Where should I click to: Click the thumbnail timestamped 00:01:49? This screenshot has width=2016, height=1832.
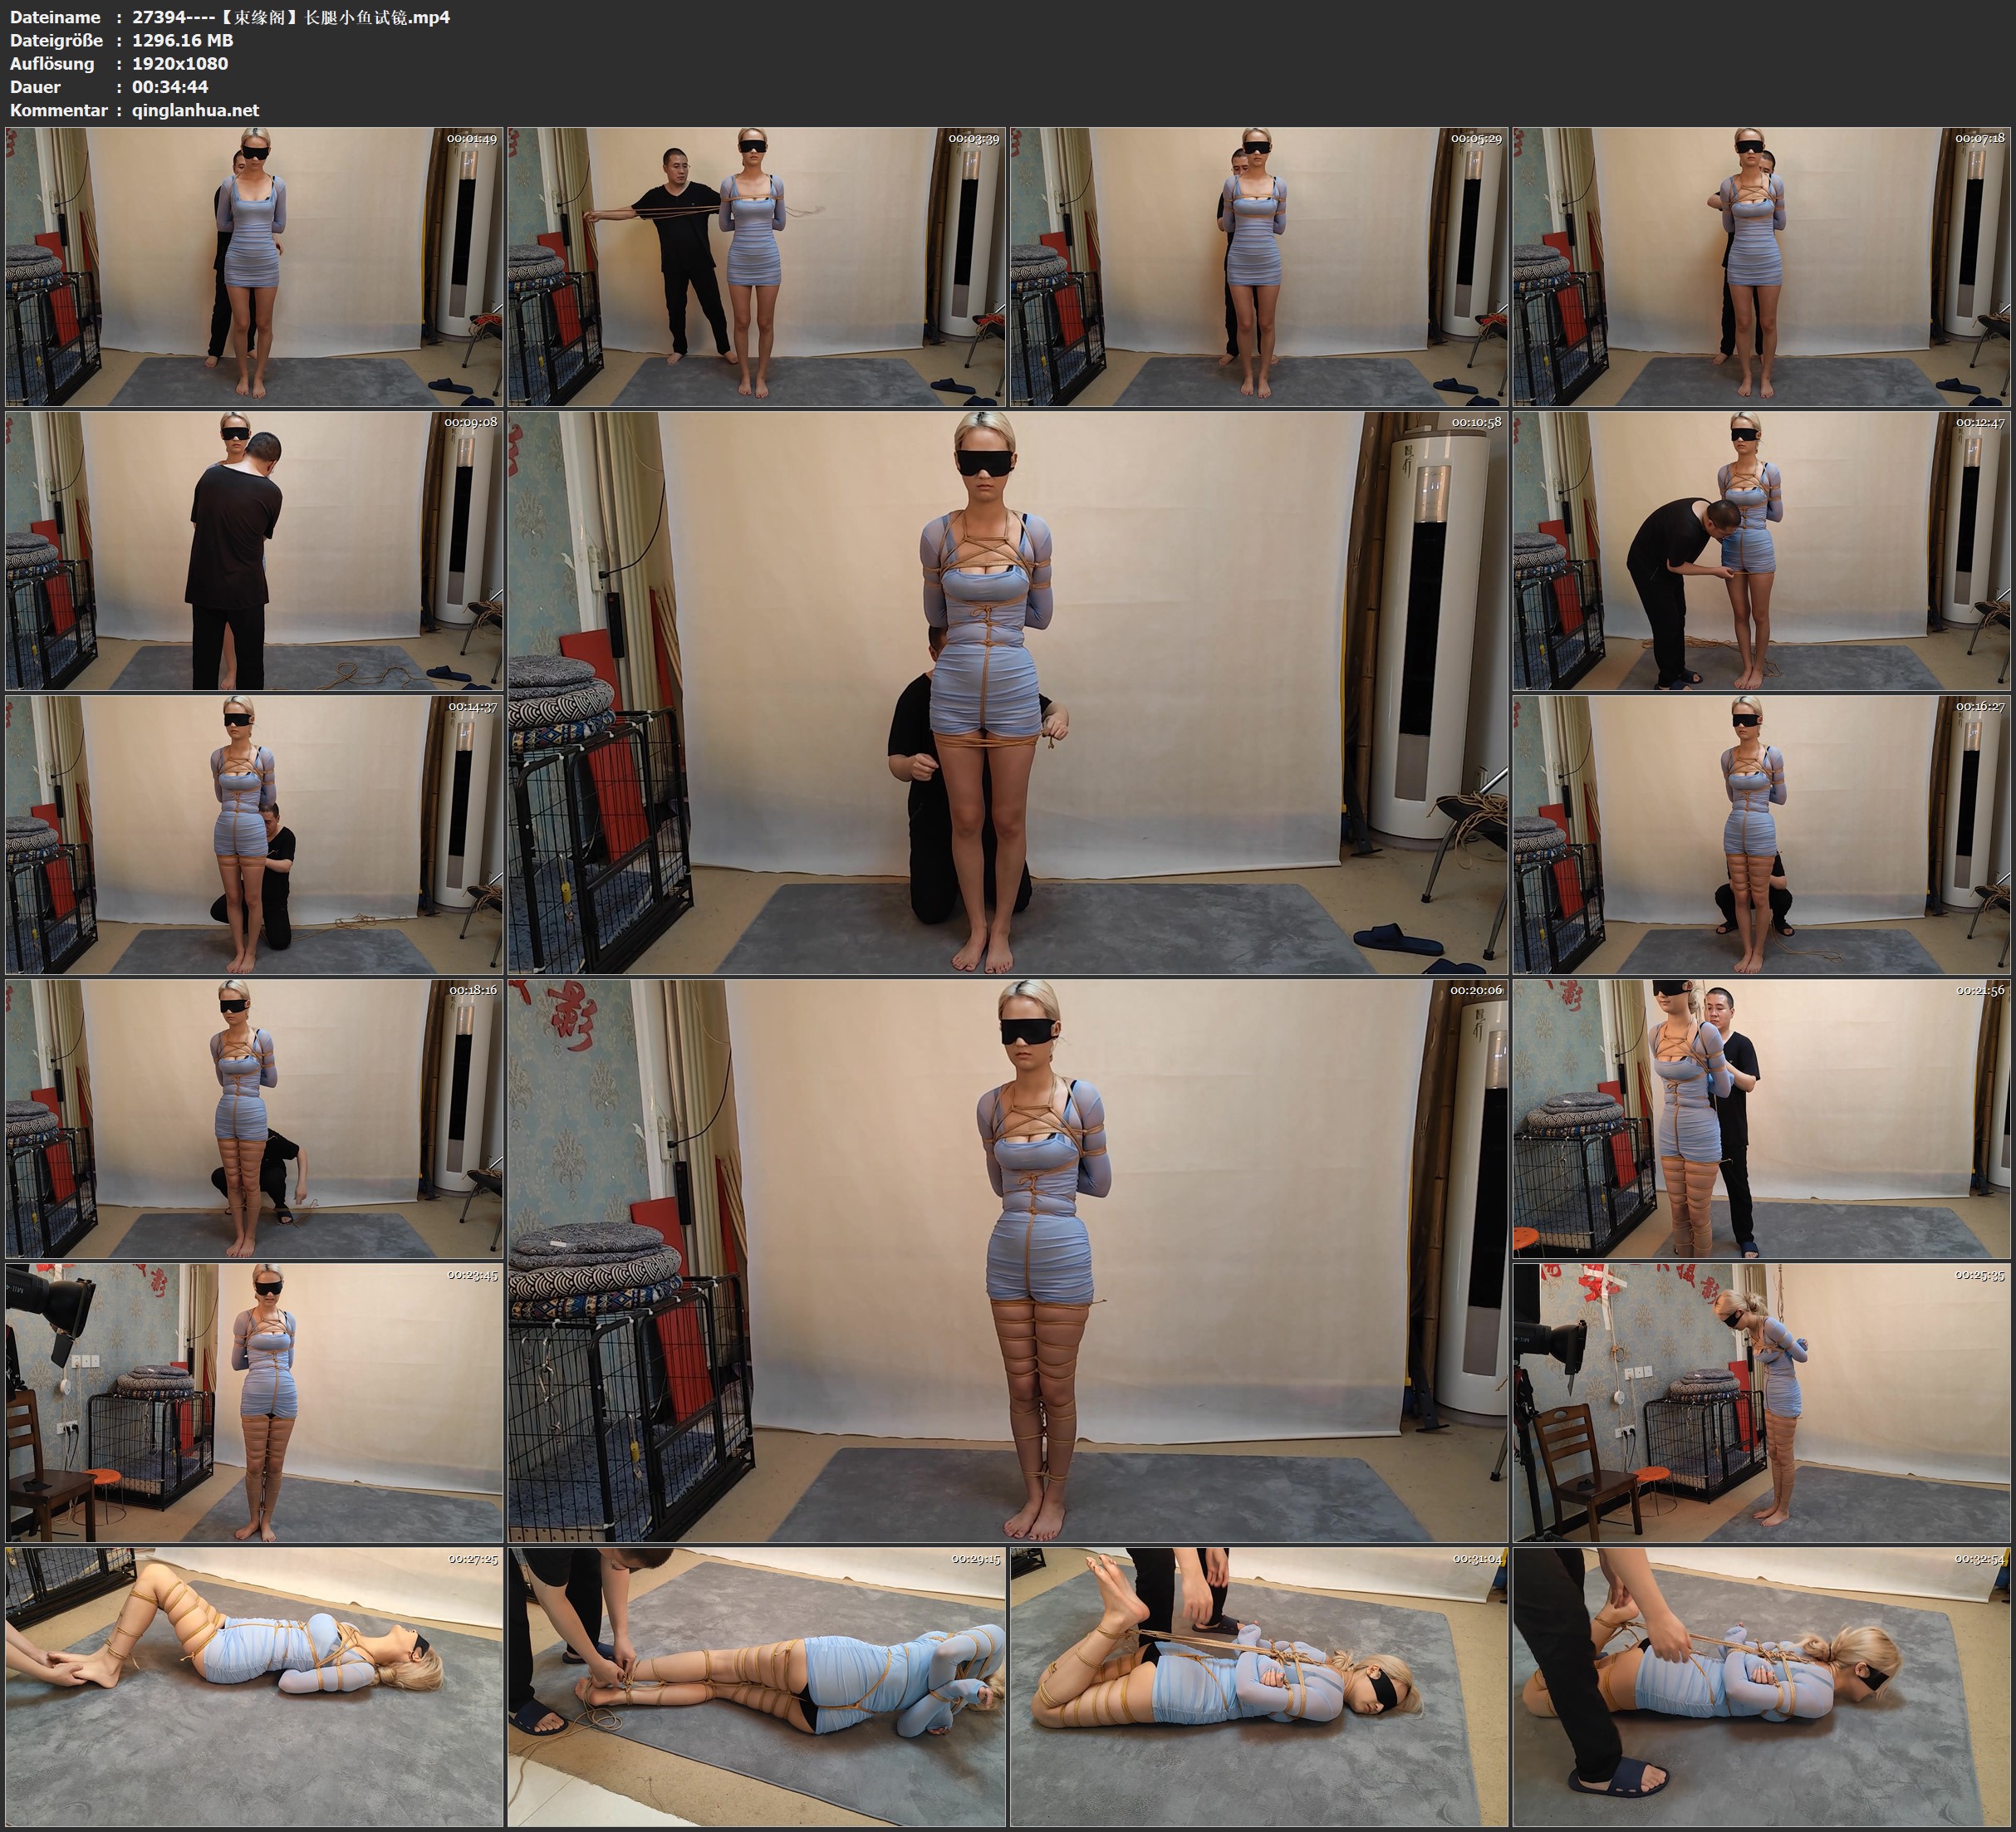(254, 267)
